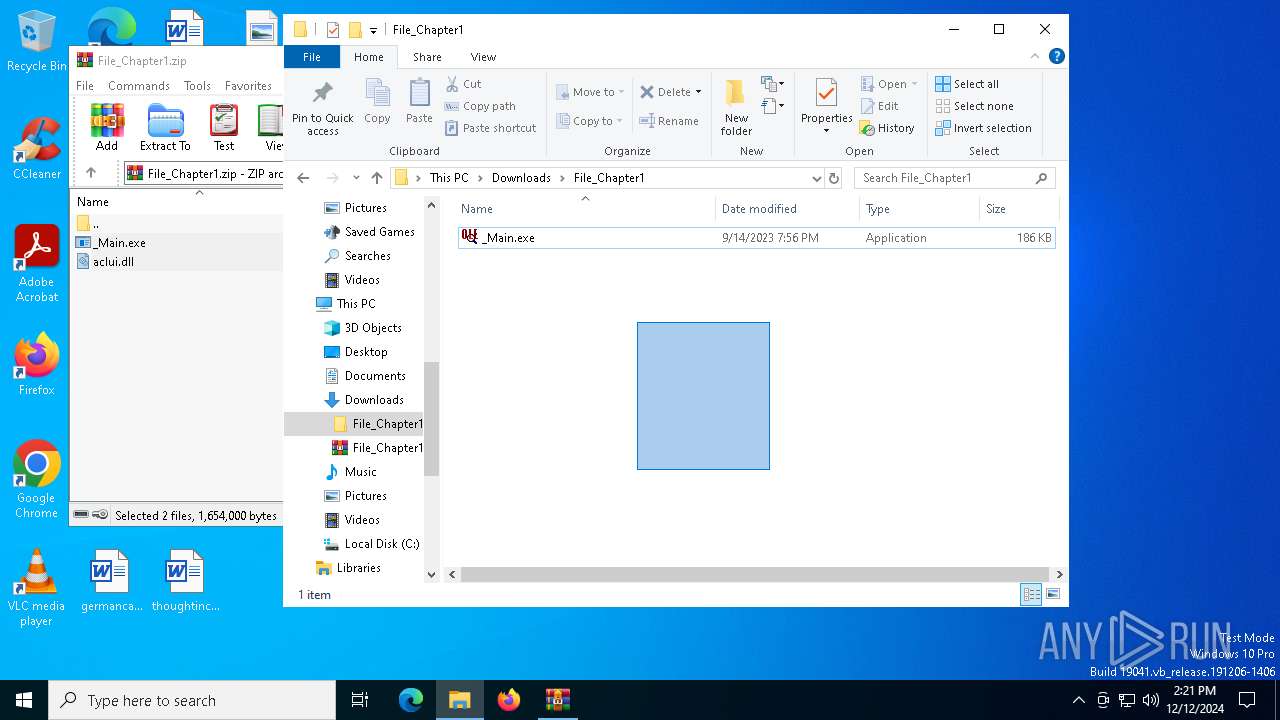This screenshot has width=1280, height=720.
Task: Create a New folder
Action: pos(736,108)
